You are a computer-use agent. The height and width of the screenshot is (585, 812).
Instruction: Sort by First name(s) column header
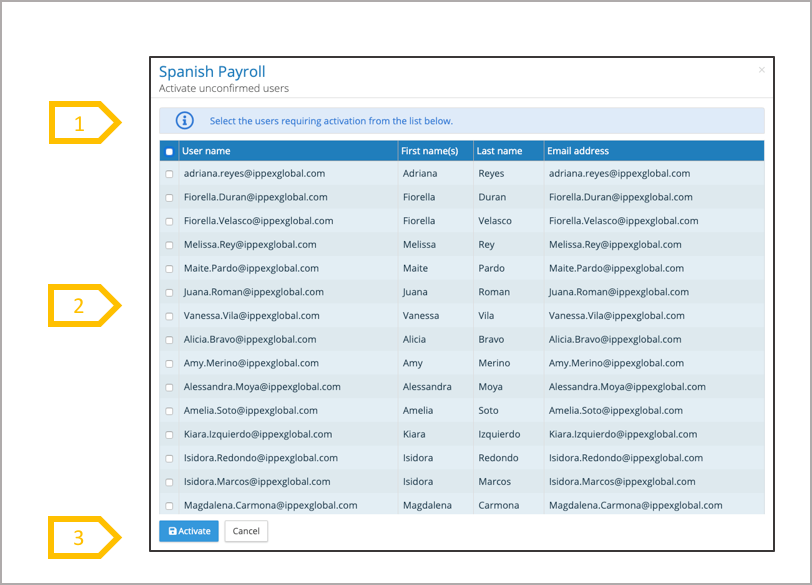pos(429,151)
